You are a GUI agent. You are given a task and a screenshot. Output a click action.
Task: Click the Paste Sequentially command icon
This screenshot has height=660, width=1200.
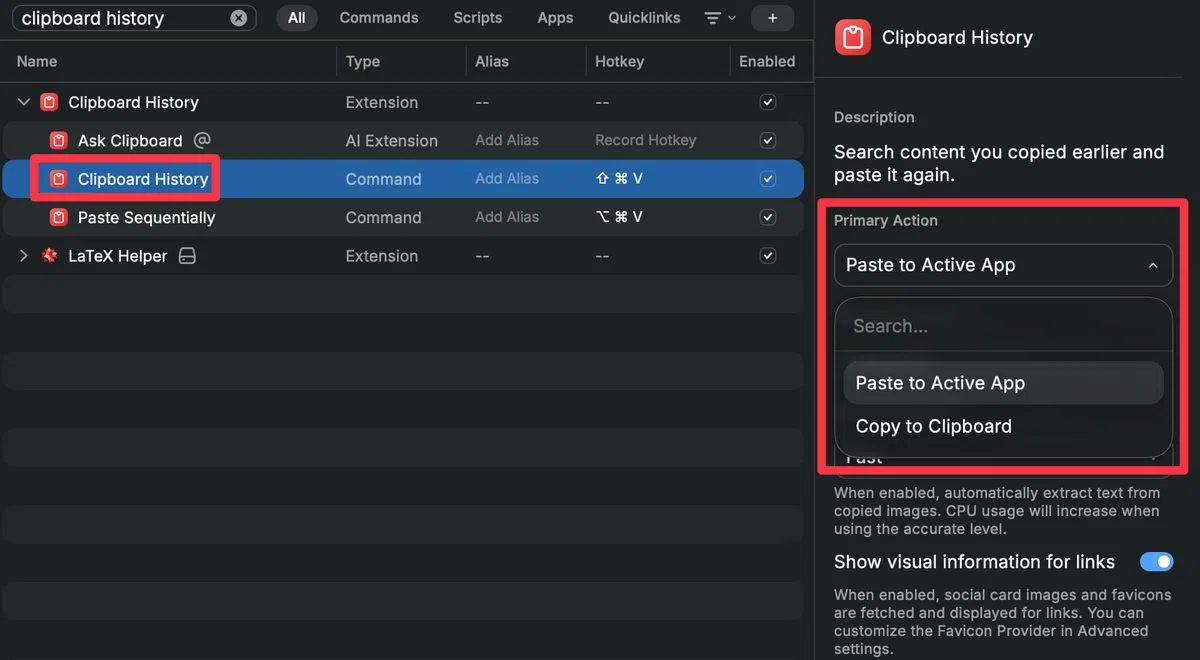(x=59, y=217)
